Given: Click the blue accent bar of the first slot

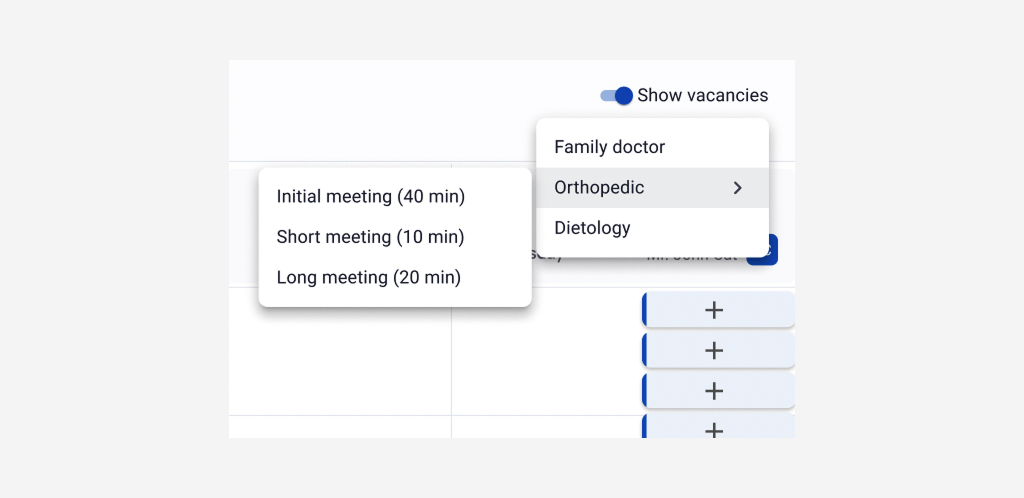Looking at the screenshot, I should 646,310.
